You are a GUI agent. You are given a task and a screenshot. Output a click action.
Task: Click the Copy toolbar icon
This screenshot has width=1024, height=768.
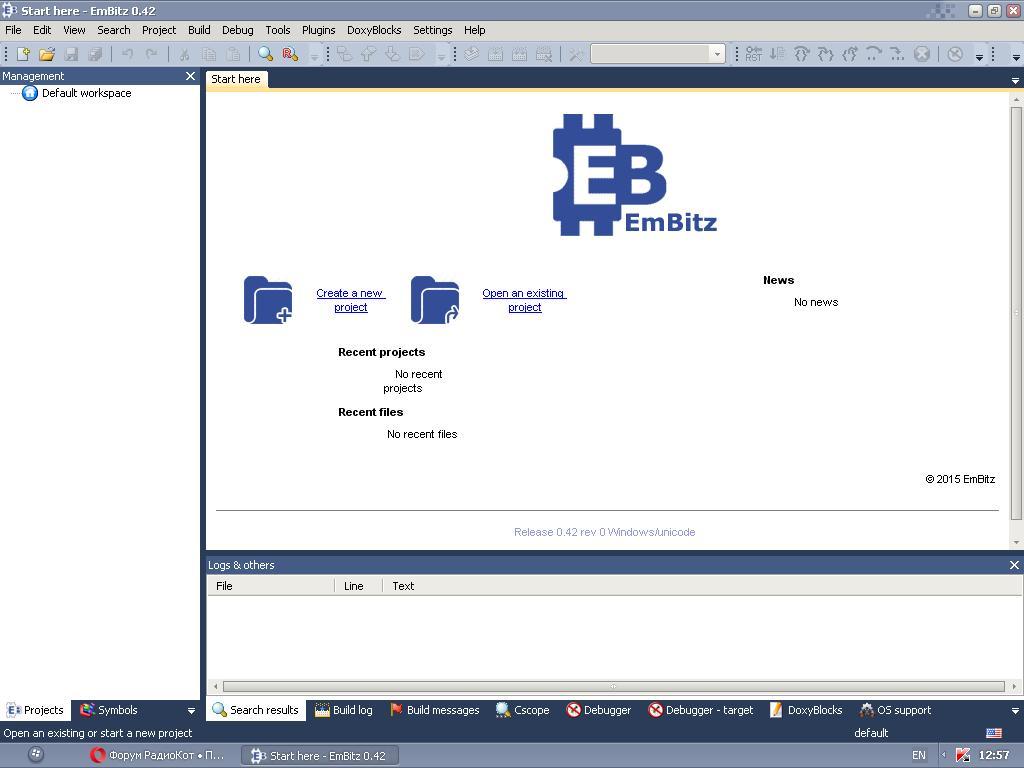[209, 54]
